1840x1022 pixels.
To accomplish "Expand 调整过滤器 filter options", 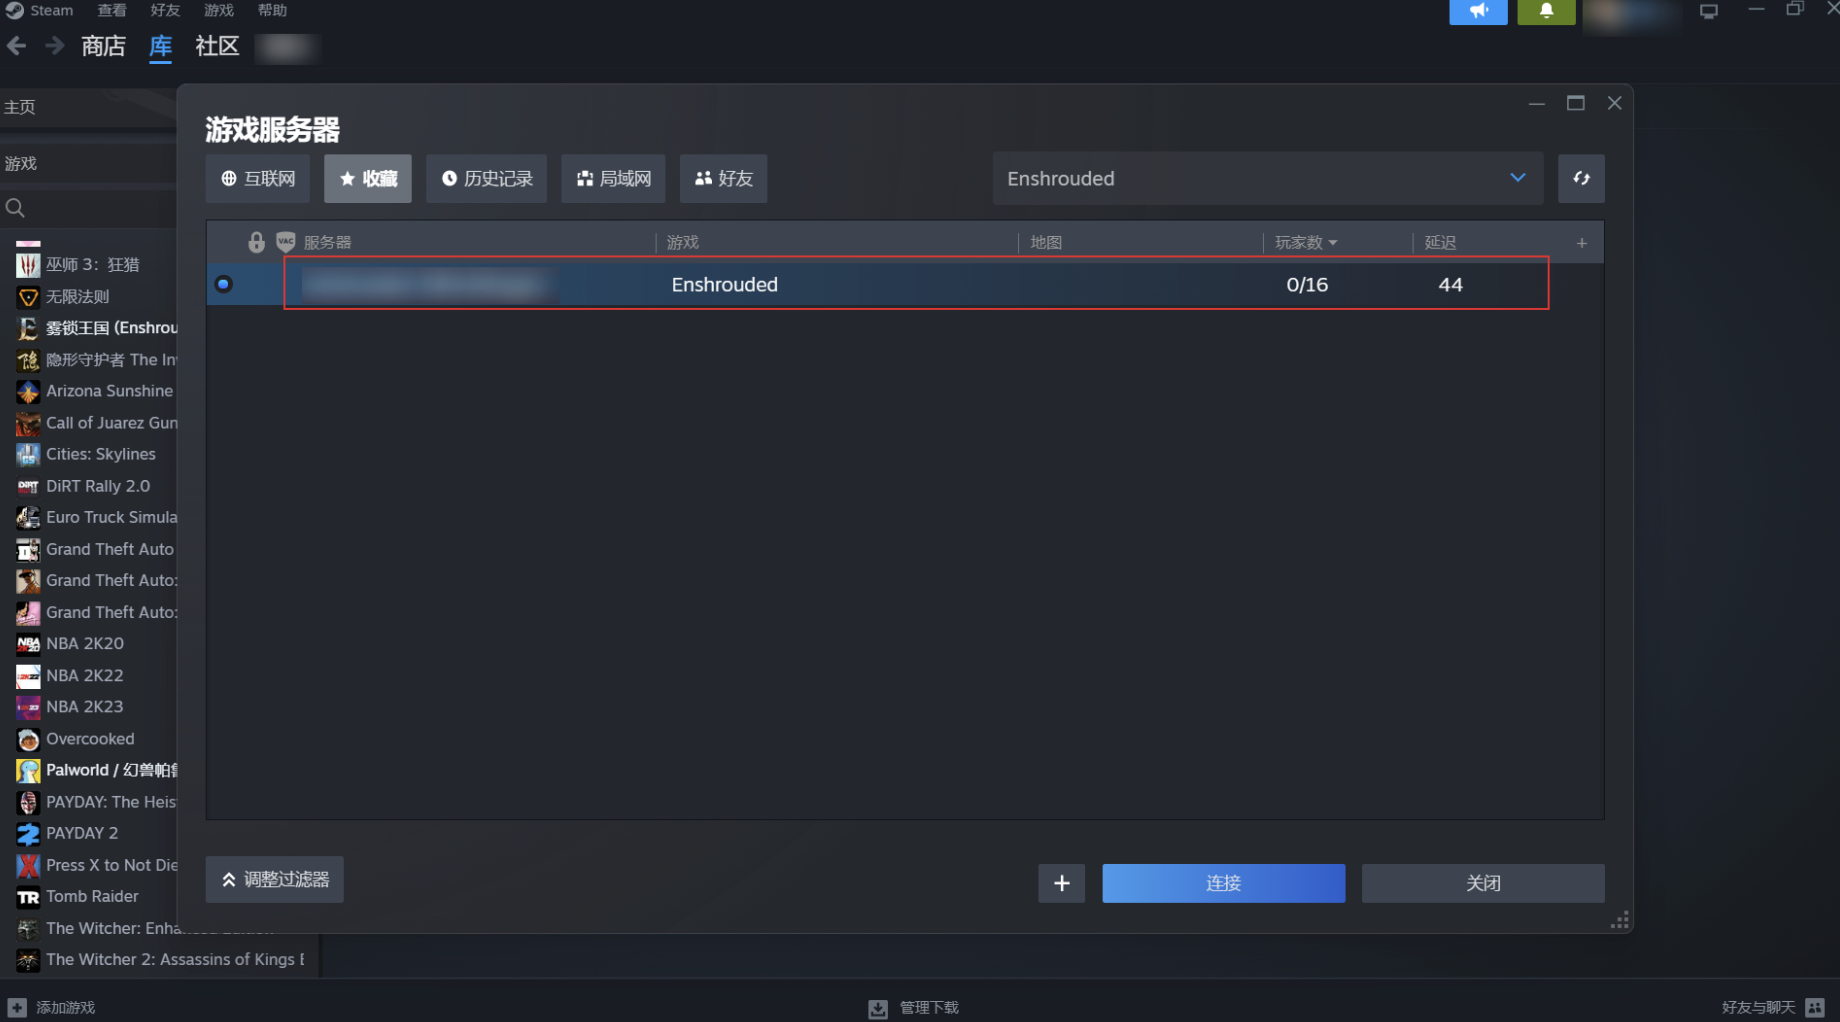I will [274, 879].
